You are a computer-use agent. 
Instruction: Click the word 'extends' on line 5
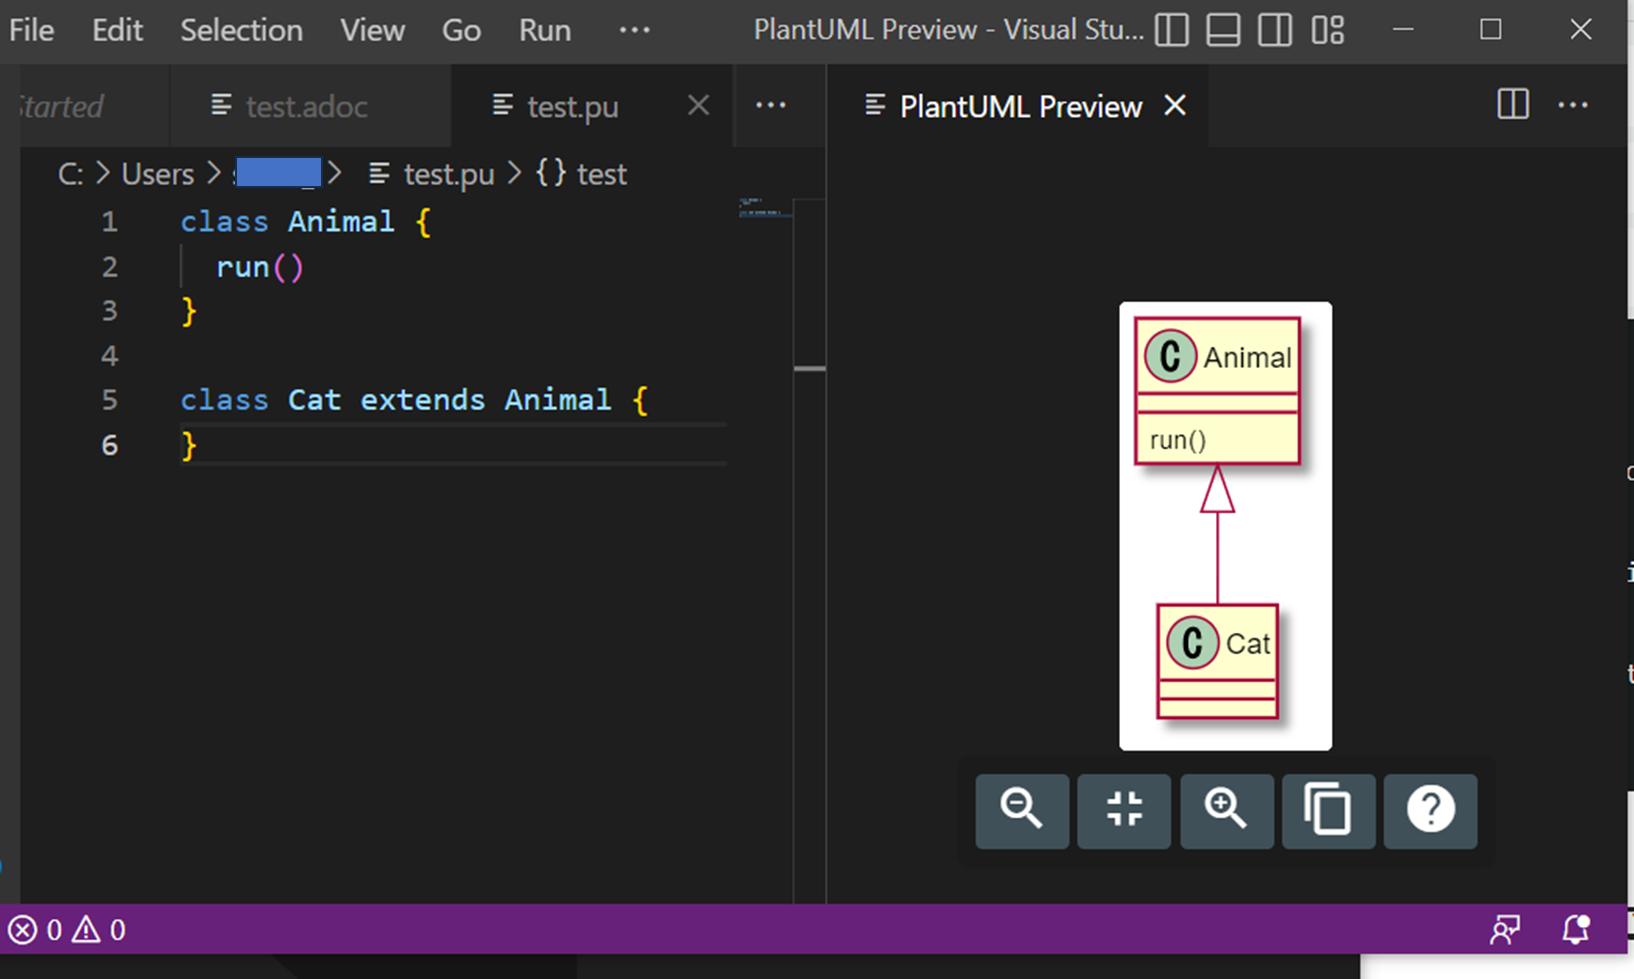[422, 400]
